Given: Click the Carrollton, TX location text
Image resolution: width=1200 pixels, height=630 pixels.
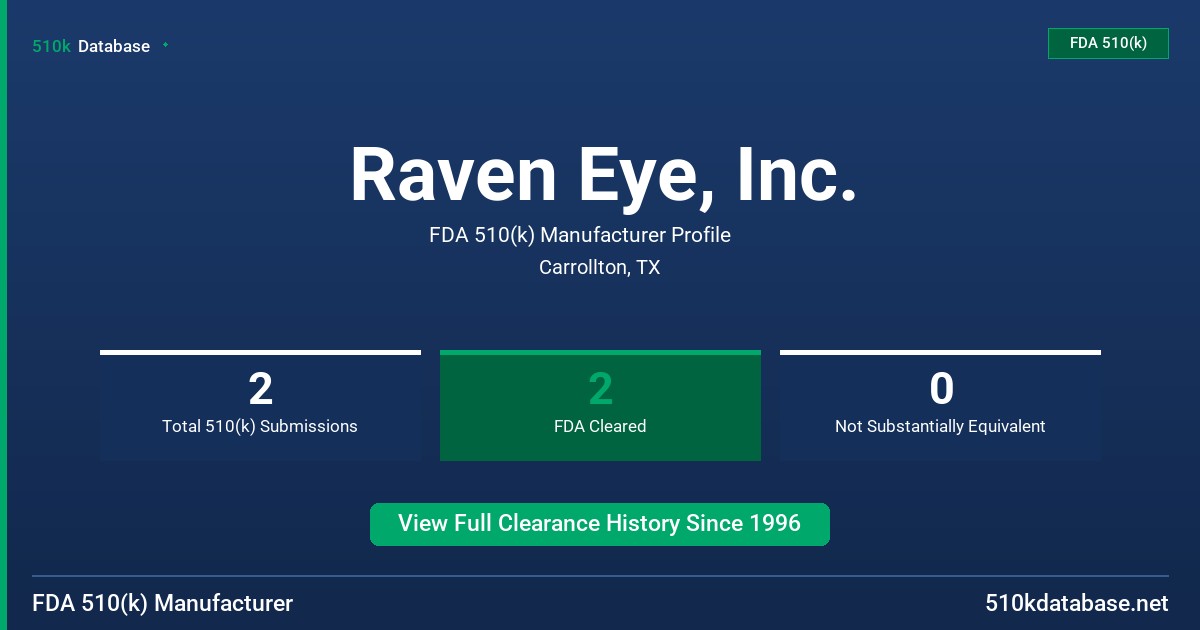Looking at the screenshot, I should [x=599, y=267].
